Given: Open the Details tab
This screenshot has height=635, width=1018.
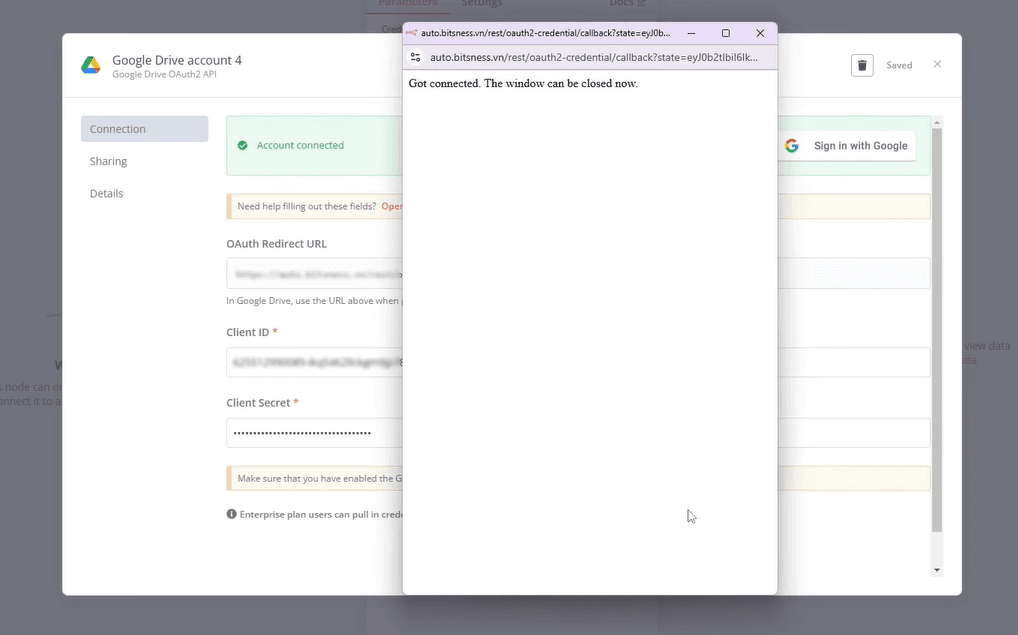Looking at the screenshot, I should point(106,193).
